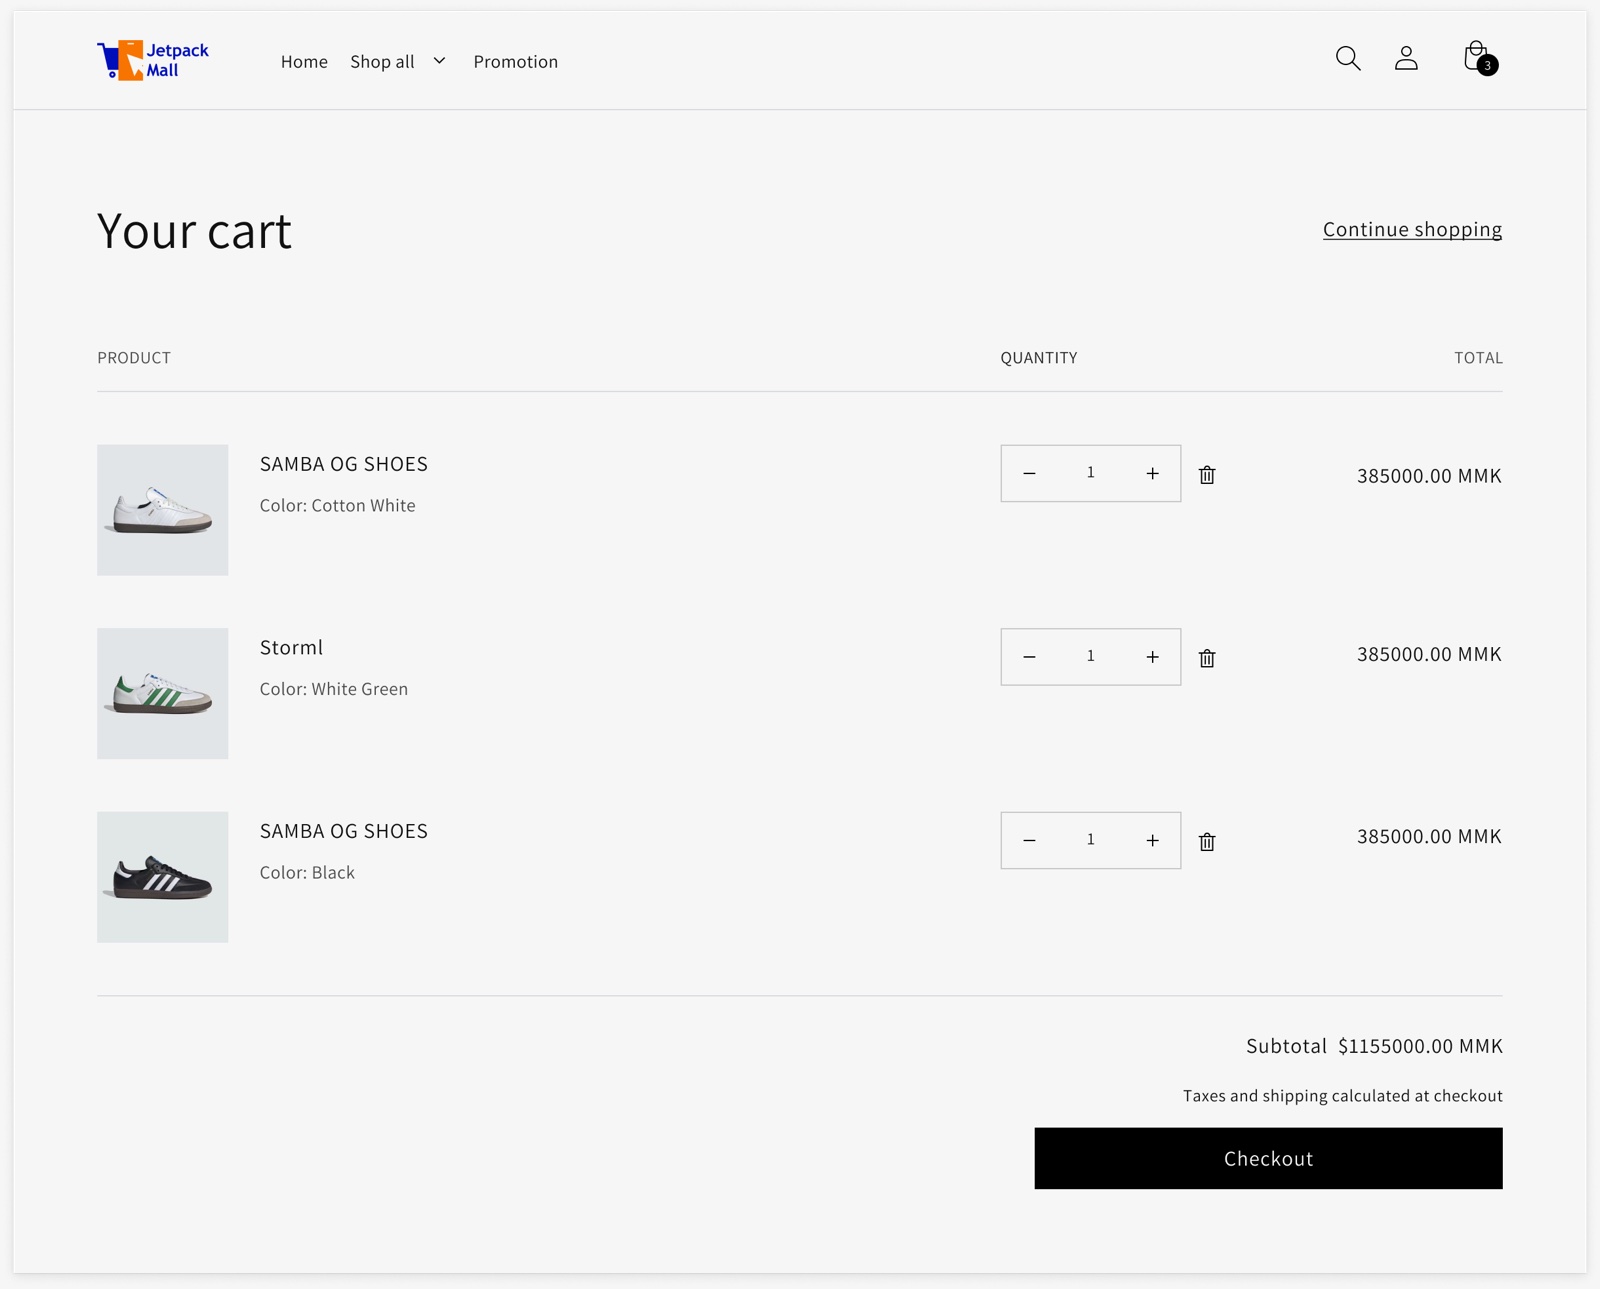This screenshot has height=1289, width=1600.
Task: Click the Checkout button
Action: coord(1267,1158)
